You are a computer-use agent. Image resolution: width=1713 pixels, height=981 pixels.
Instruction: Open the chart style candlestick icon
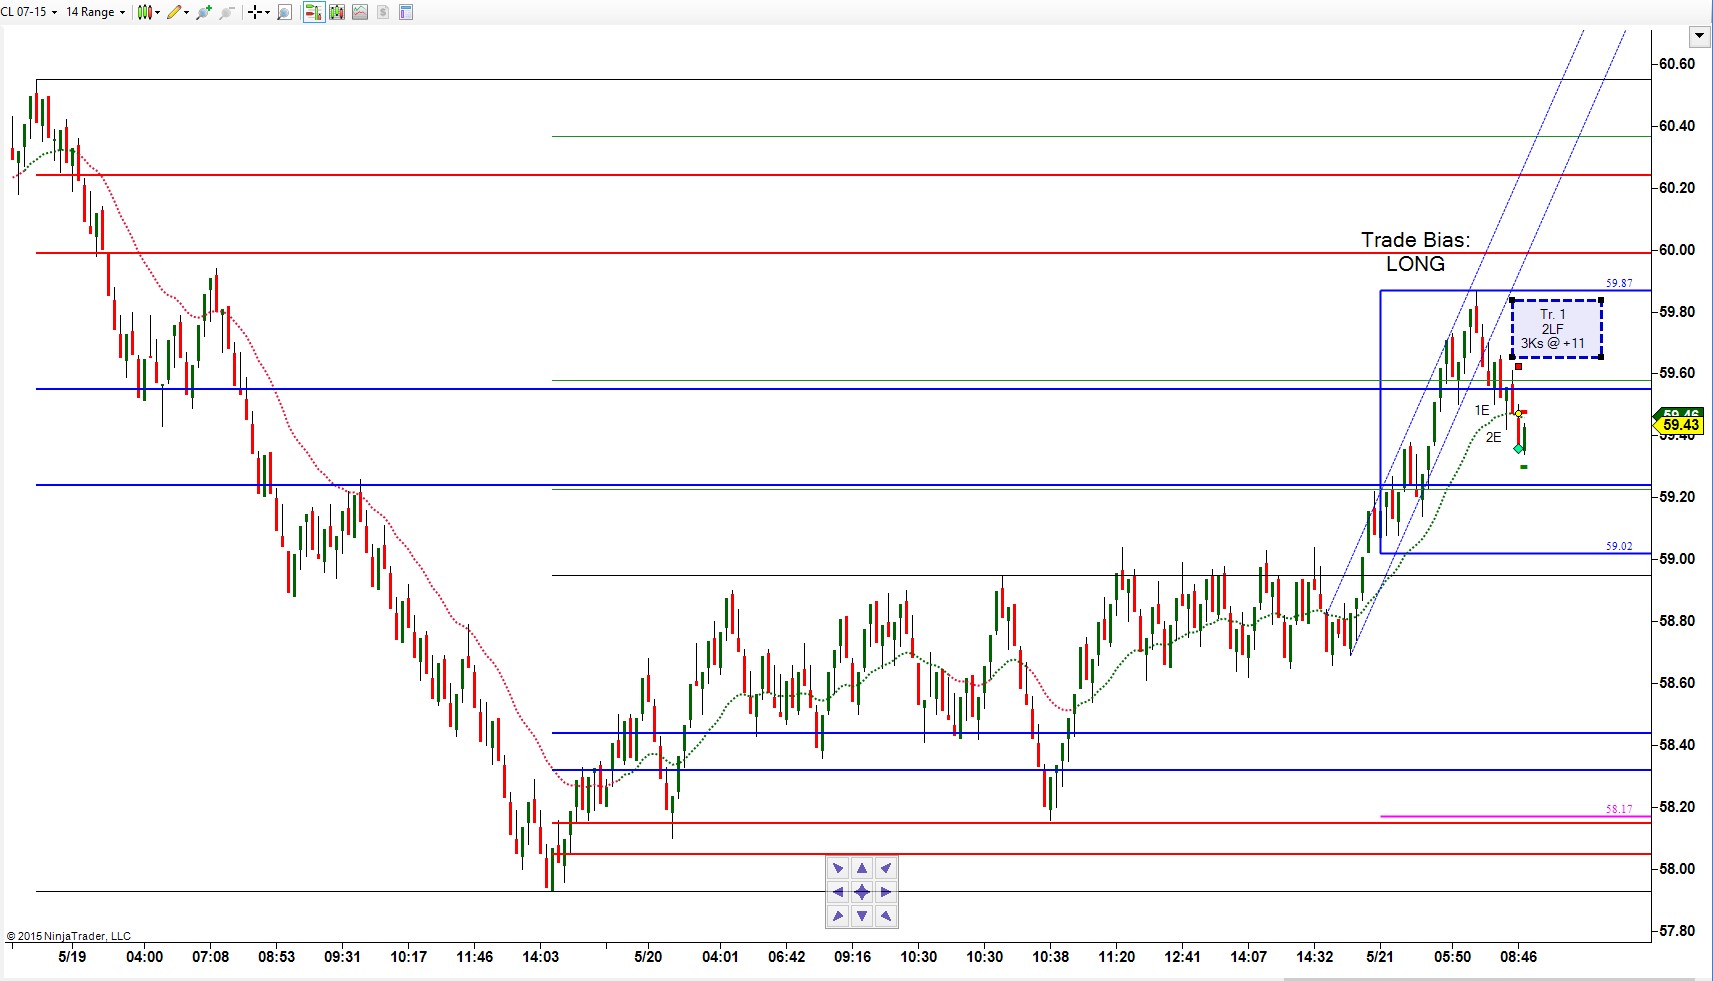coord(144,12)
